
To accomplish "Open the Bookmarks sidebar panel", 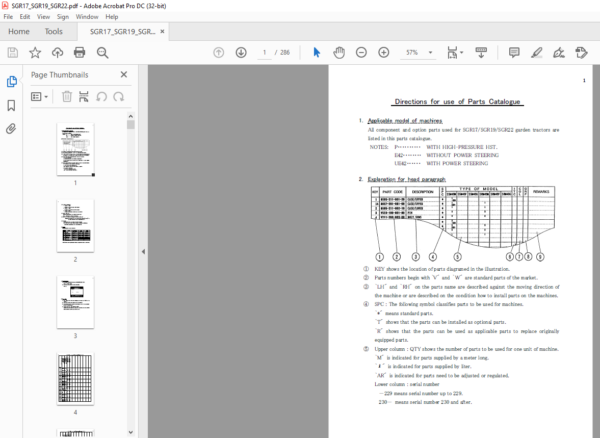I will pos(11,106).
